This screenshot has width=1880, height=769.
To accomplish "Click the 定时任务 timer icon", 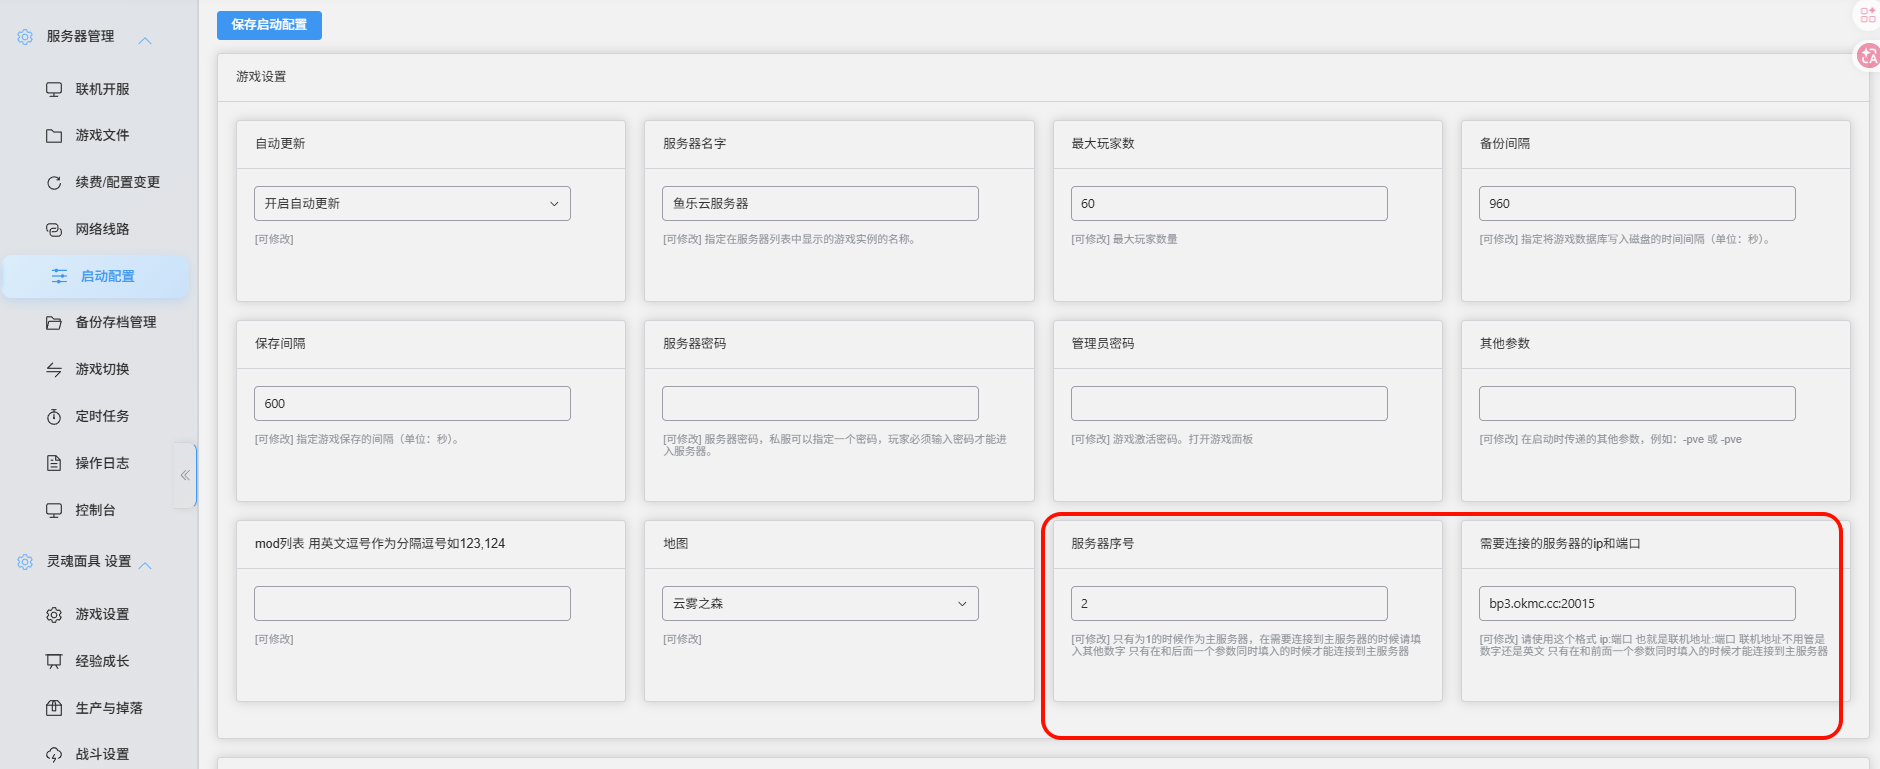I will [54, 417].
